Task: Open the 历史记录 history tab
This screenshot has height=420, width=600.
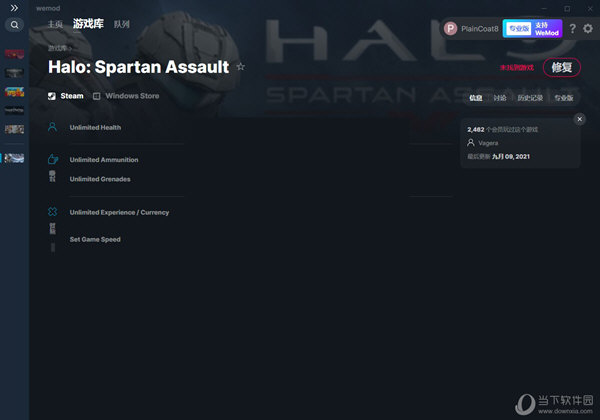Action: (530, 98)
